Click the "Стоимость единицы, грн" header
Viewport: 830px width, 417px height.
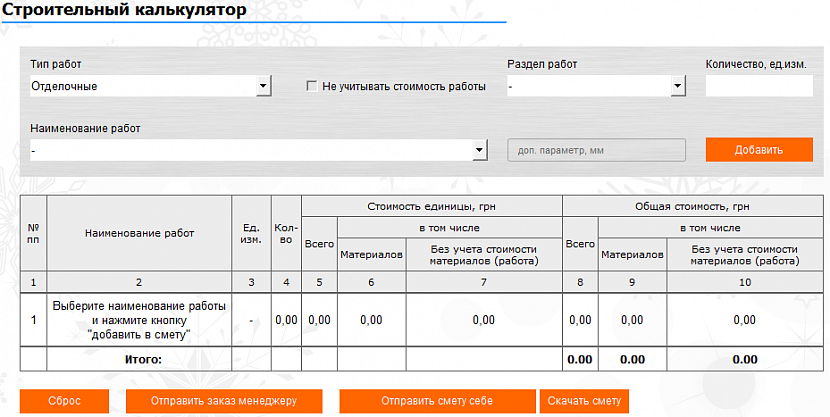[432, 205]
